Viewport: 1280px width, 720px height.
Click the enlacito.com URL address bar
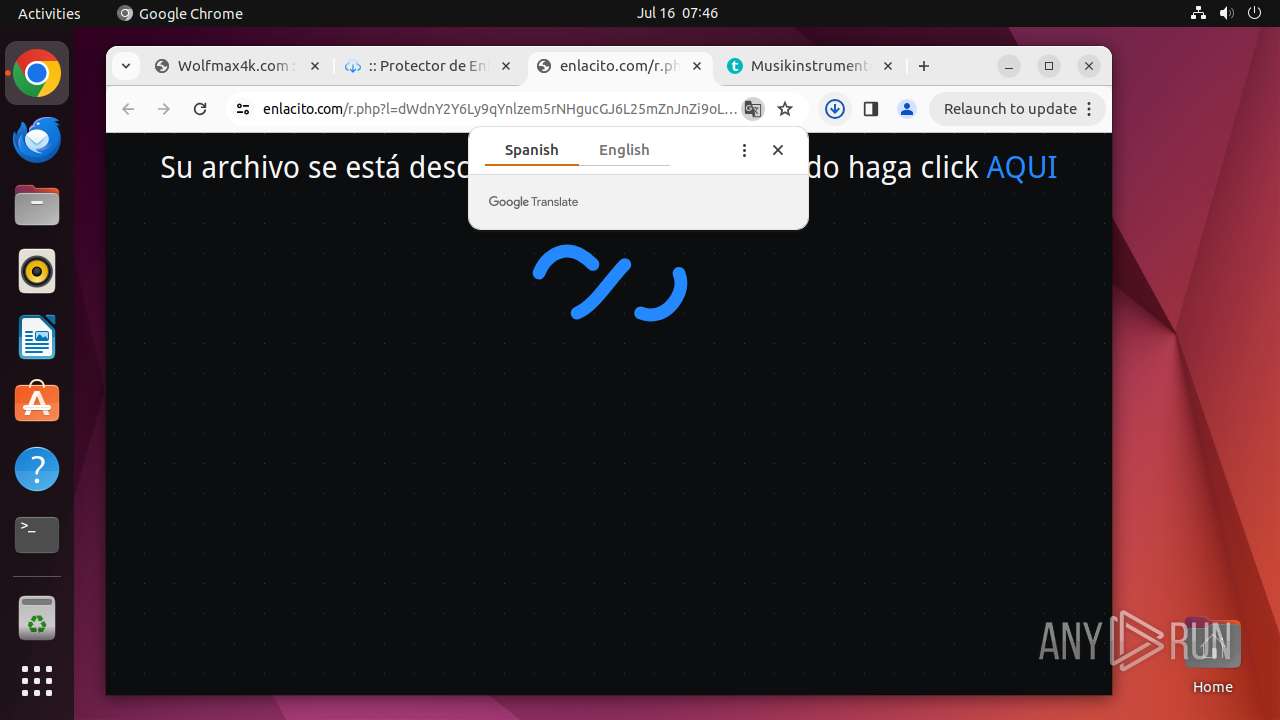tap(500, 109)
